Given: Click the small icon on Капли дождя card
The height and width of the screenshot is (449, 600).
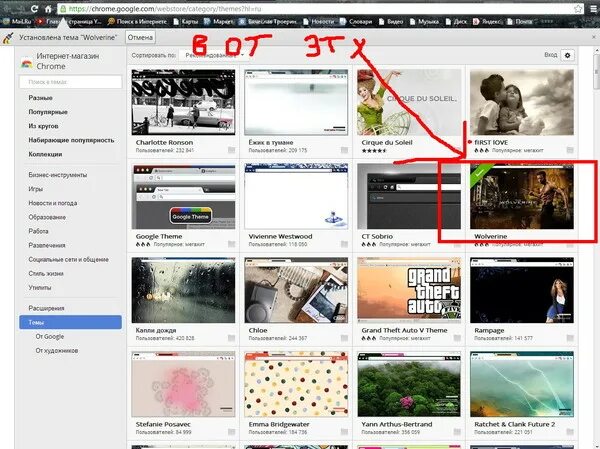Looking at the screenshot, I should 232,338.
